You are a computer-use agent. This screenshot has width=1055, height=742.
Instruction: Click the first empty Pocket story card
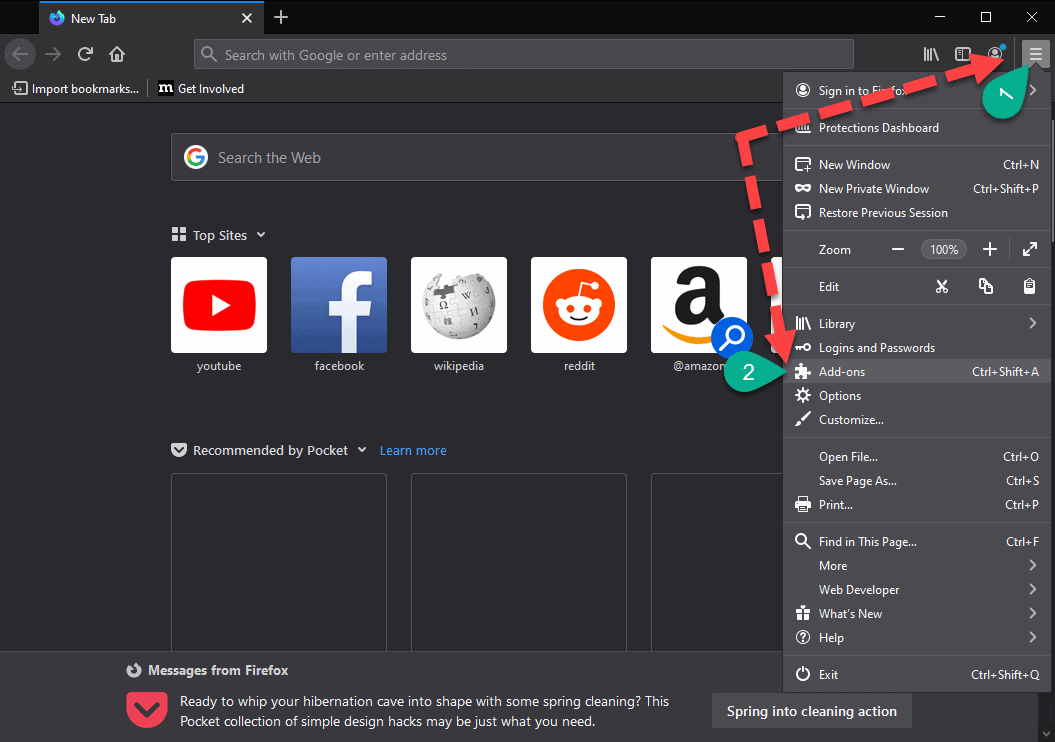(279, 562)
